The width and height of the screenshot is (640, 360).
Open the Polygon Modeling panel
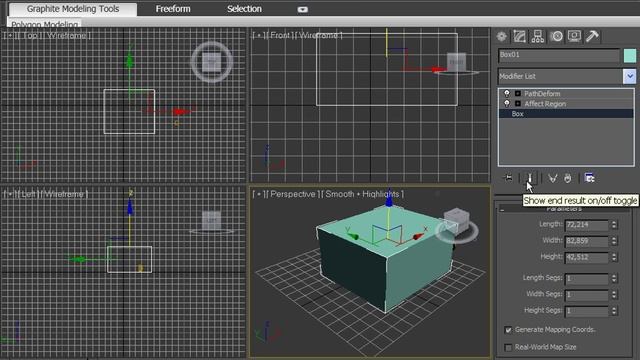[x=44, y=24]
